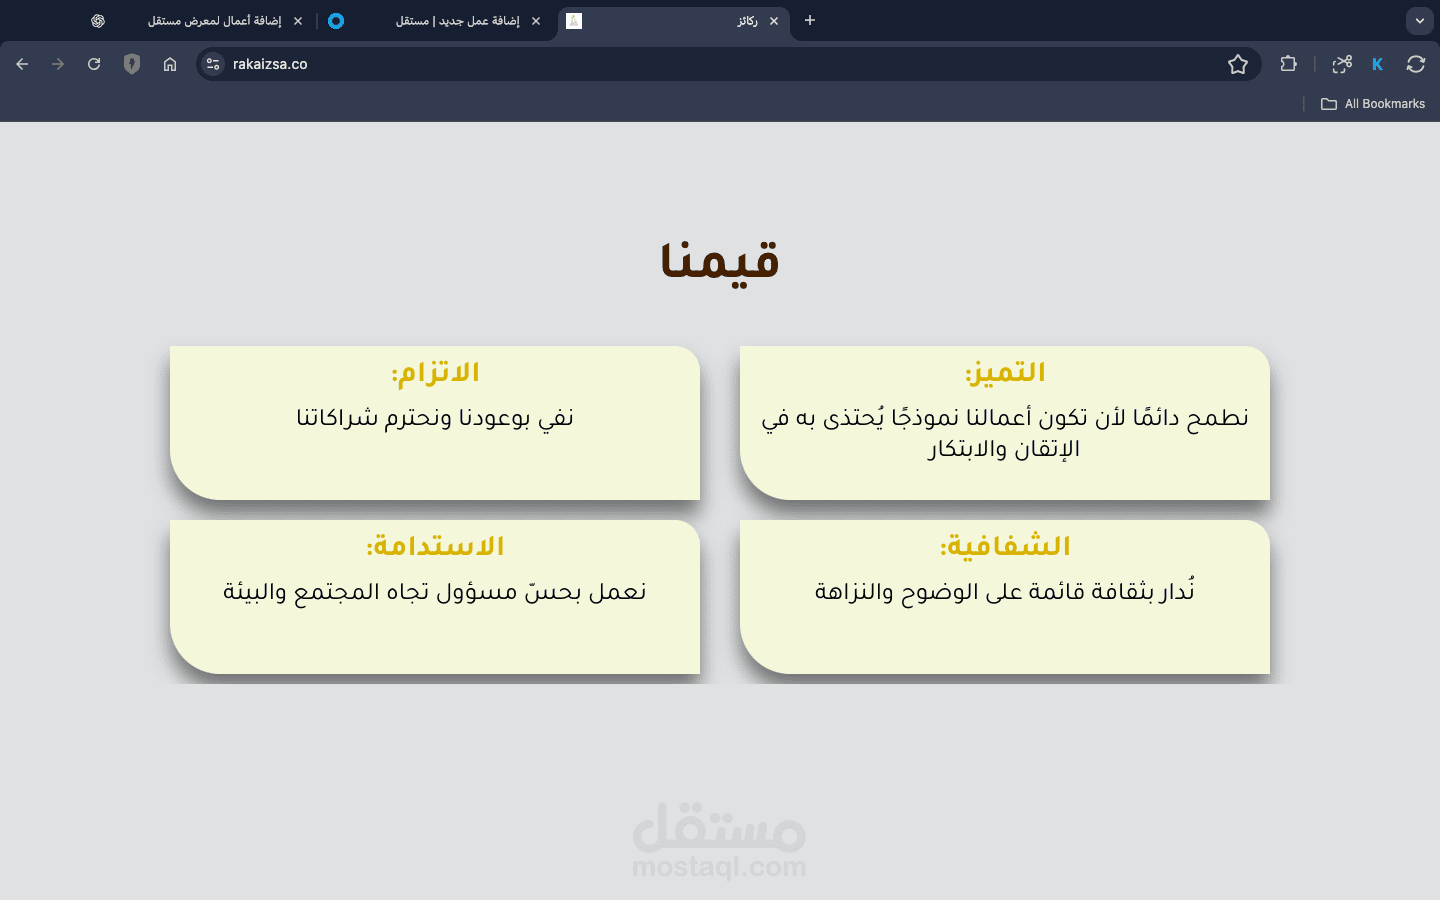
Task: Click the الاستدامة: card title
Action: (x=435, y=547)
